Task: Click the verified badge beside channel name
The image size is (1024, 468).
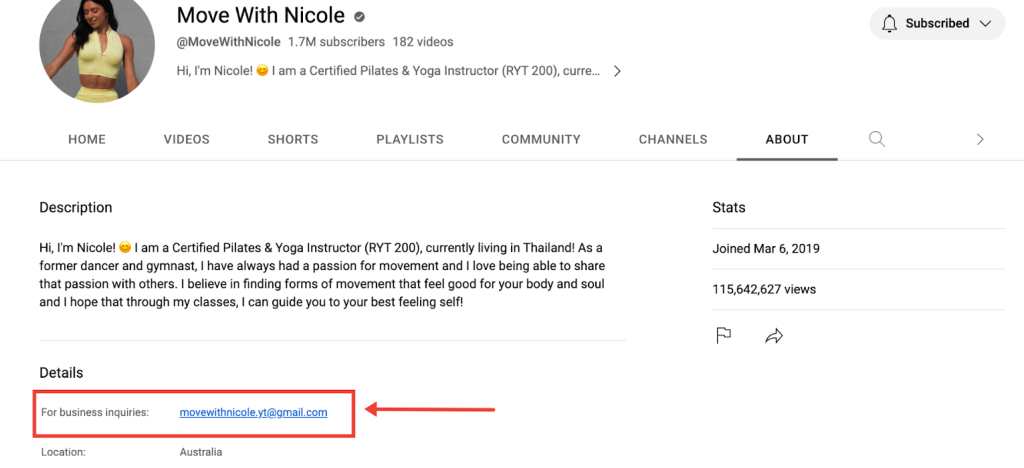Action: [360, 17]
